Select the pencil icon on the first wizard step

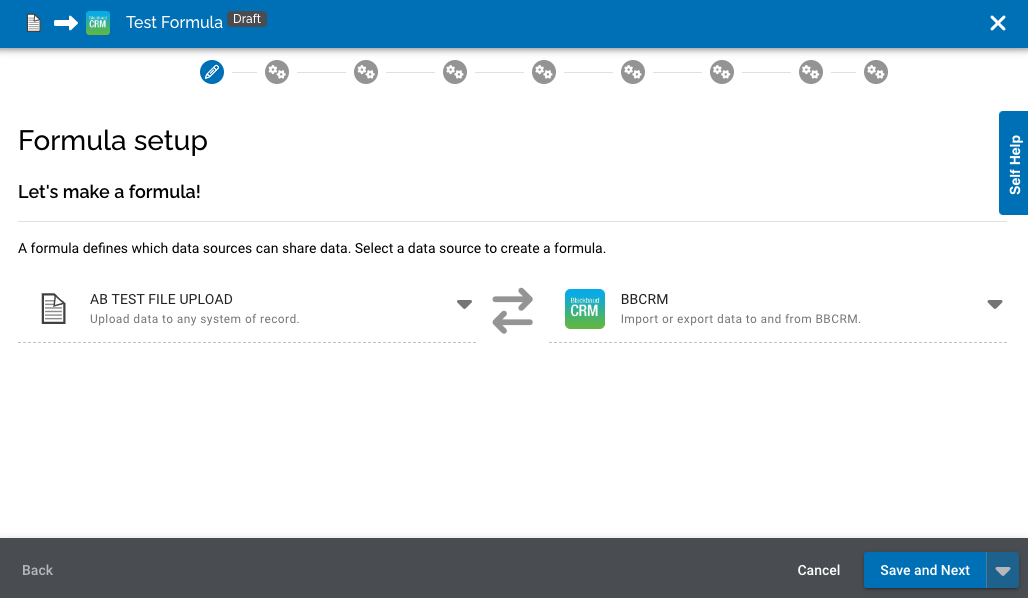(211, 71)
